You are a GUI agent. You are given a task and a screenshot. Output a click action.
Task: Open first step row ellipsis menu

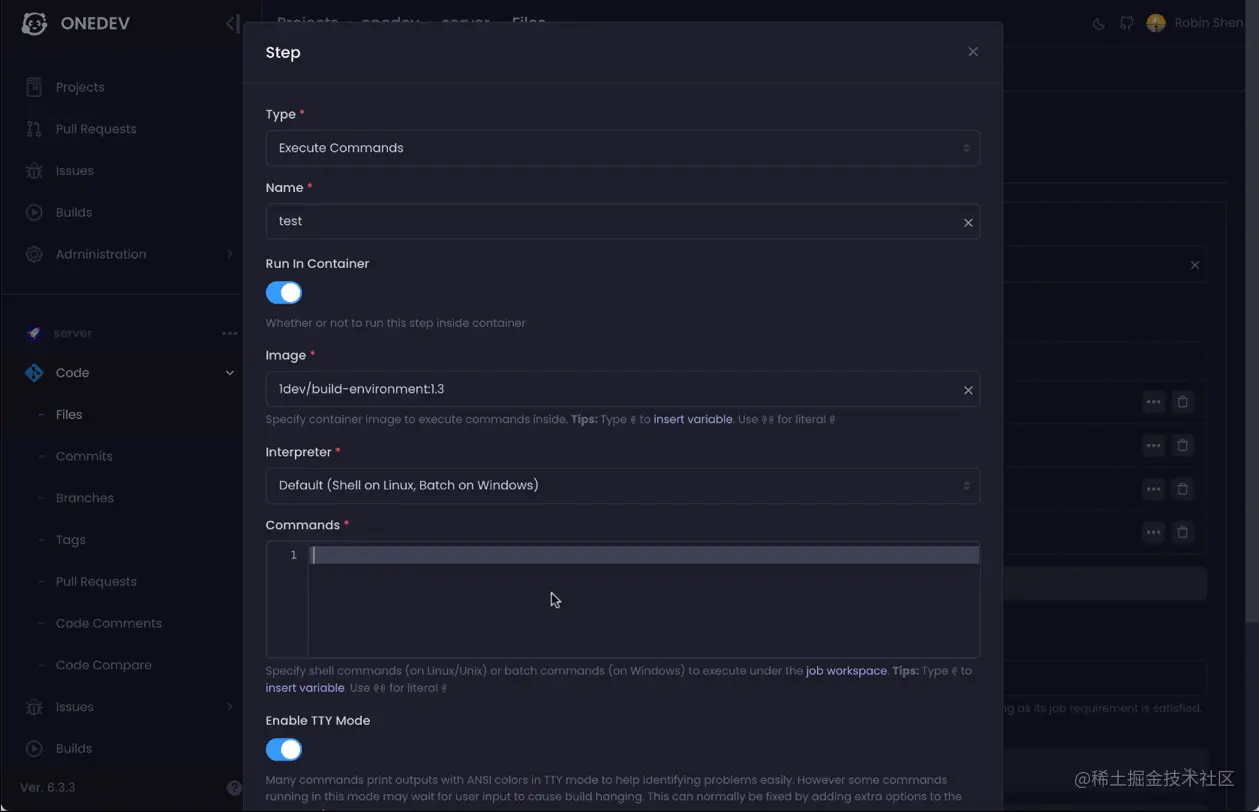(x=1153, y=402)
